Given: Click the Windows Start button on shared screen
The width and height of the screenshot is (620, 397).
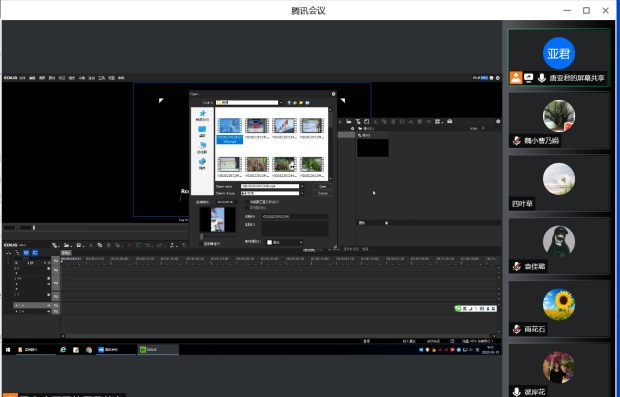Looking at the screenshot, I should click(8, 350).
